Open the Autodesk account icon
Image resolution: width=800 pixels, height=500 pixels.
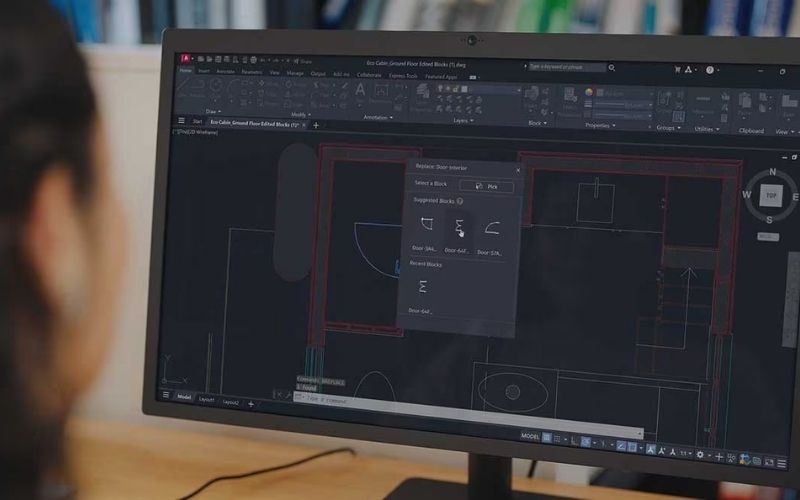pyautogui.click(x=689, y=69)
